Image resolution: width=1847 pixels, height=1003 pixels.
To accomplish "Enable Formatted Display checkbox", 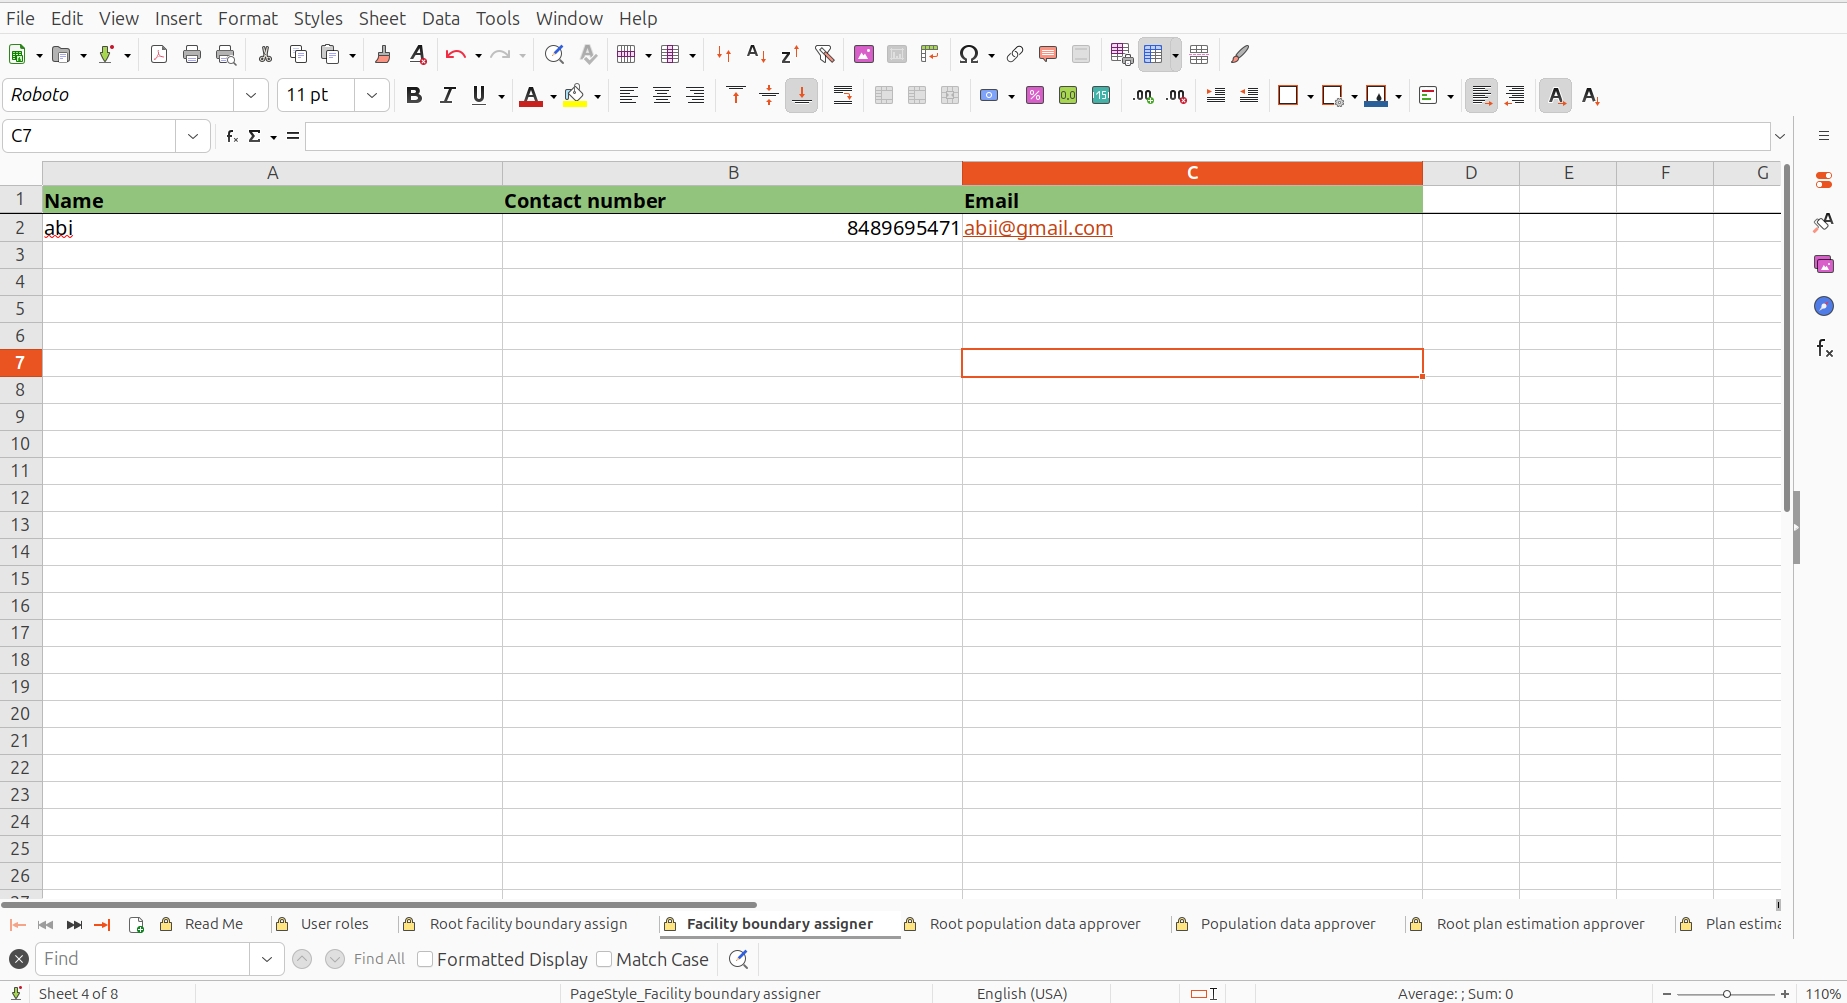I will click(425, 959).
